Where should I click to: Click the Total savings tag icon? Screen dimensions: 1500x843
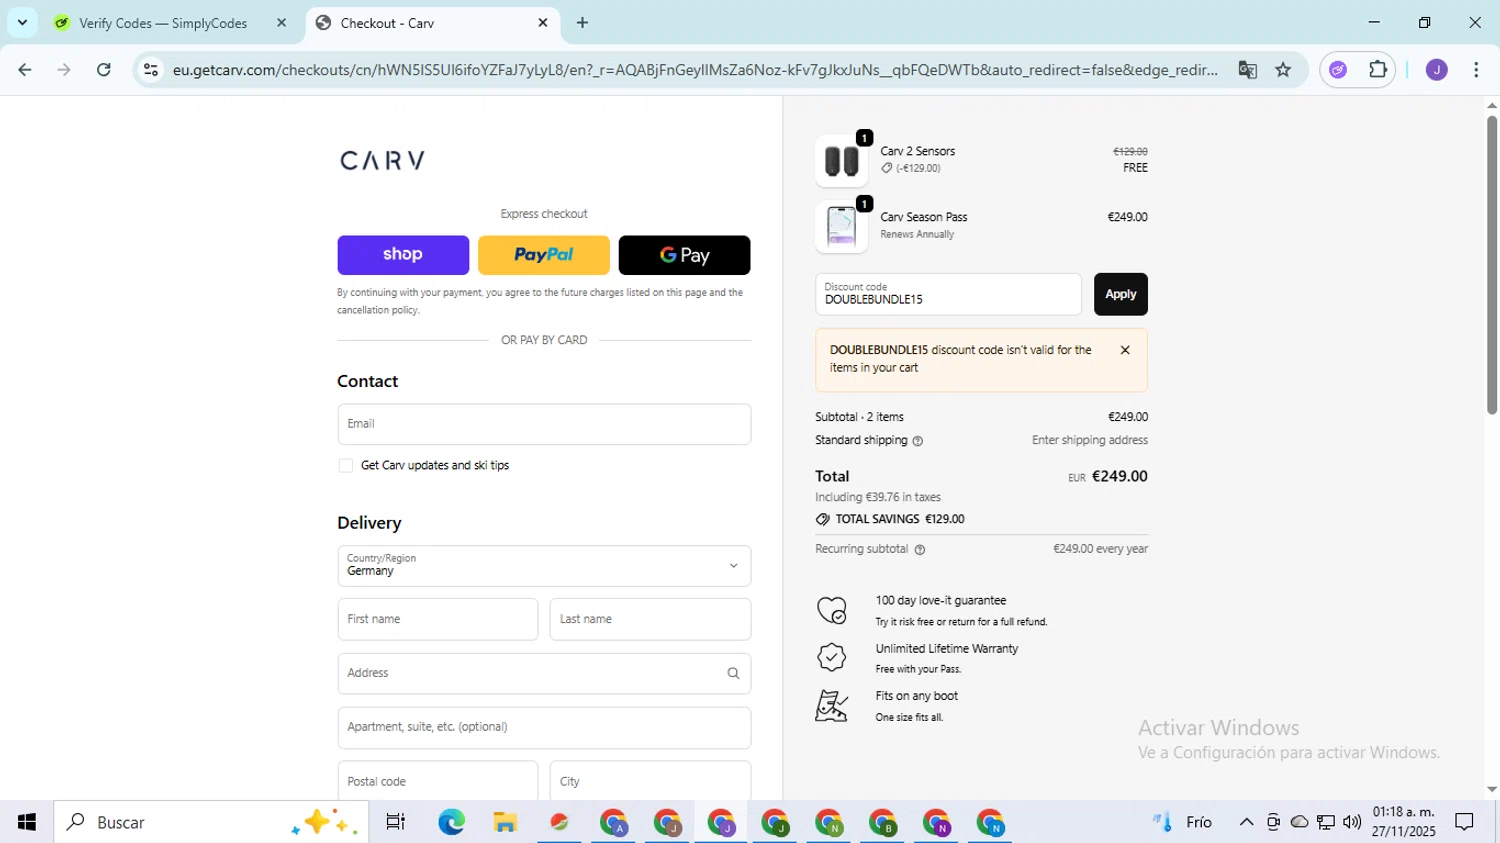pos(822,519)
